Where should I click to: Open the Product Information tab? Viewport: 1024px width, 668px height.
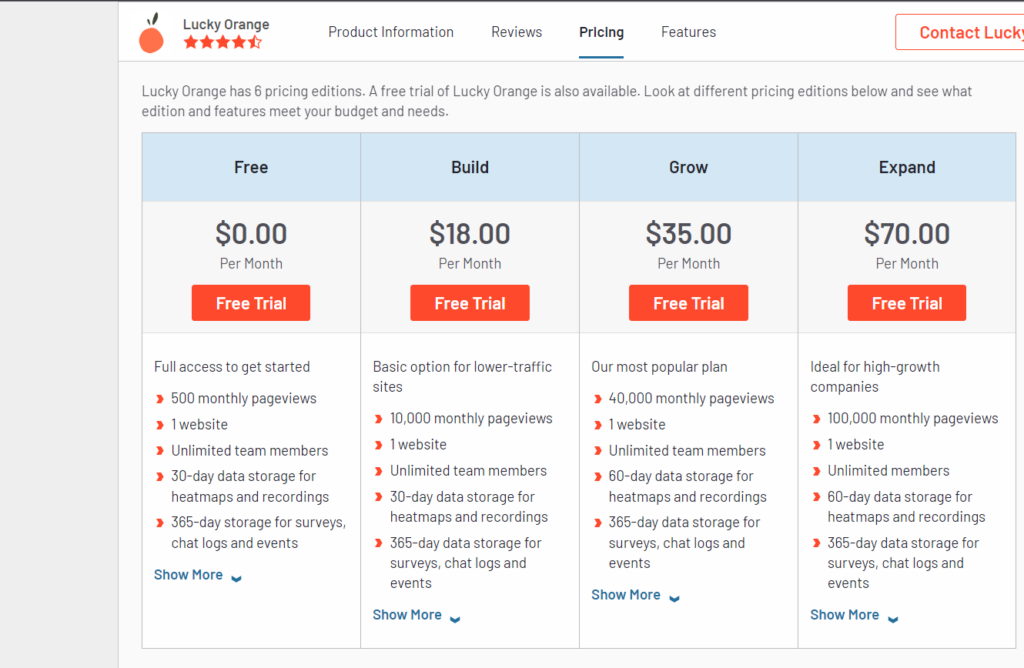(x=390, y=32)
